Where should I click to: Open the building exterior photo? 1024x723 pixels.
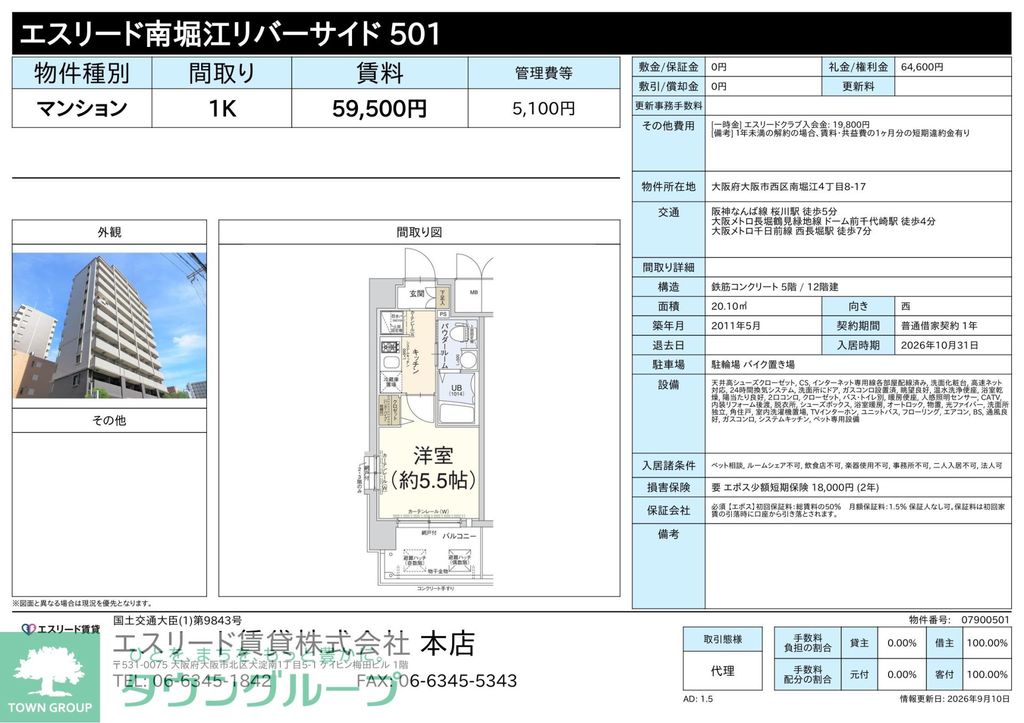(109, 325)
